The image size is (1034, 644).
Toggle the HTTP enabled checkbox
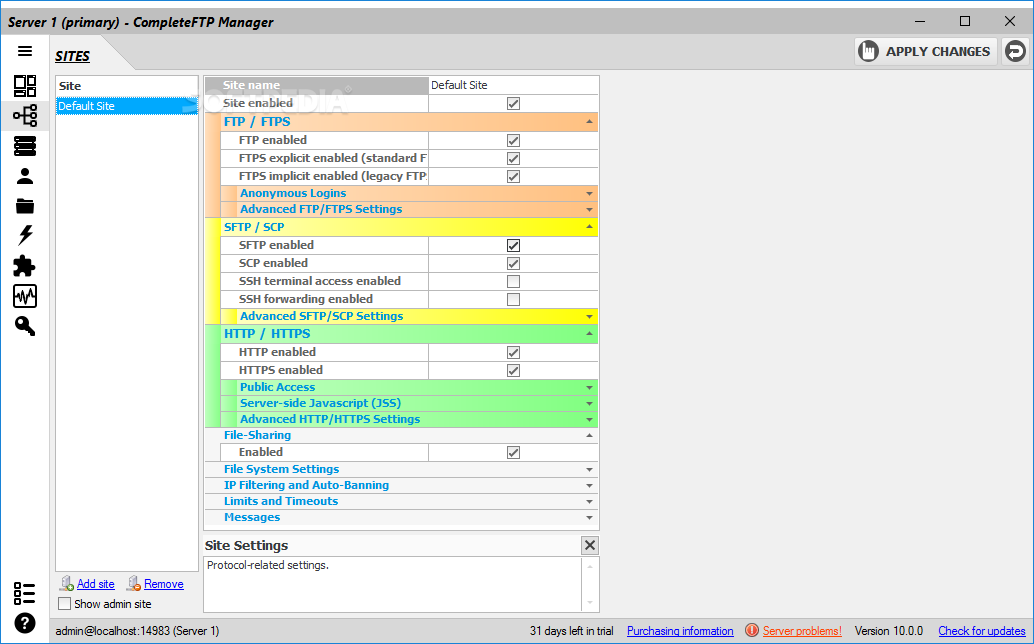click(513, 353)
